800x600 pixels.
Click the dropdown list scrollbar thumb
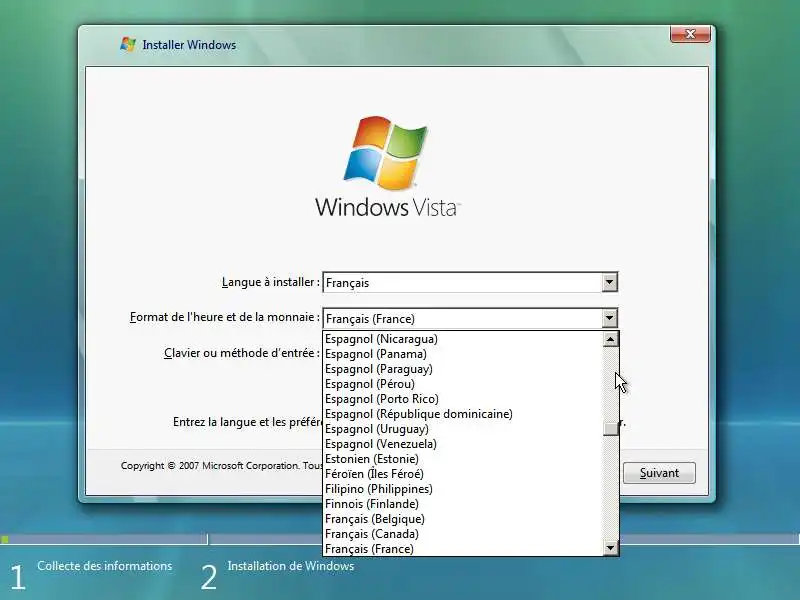tap(610, 429)
